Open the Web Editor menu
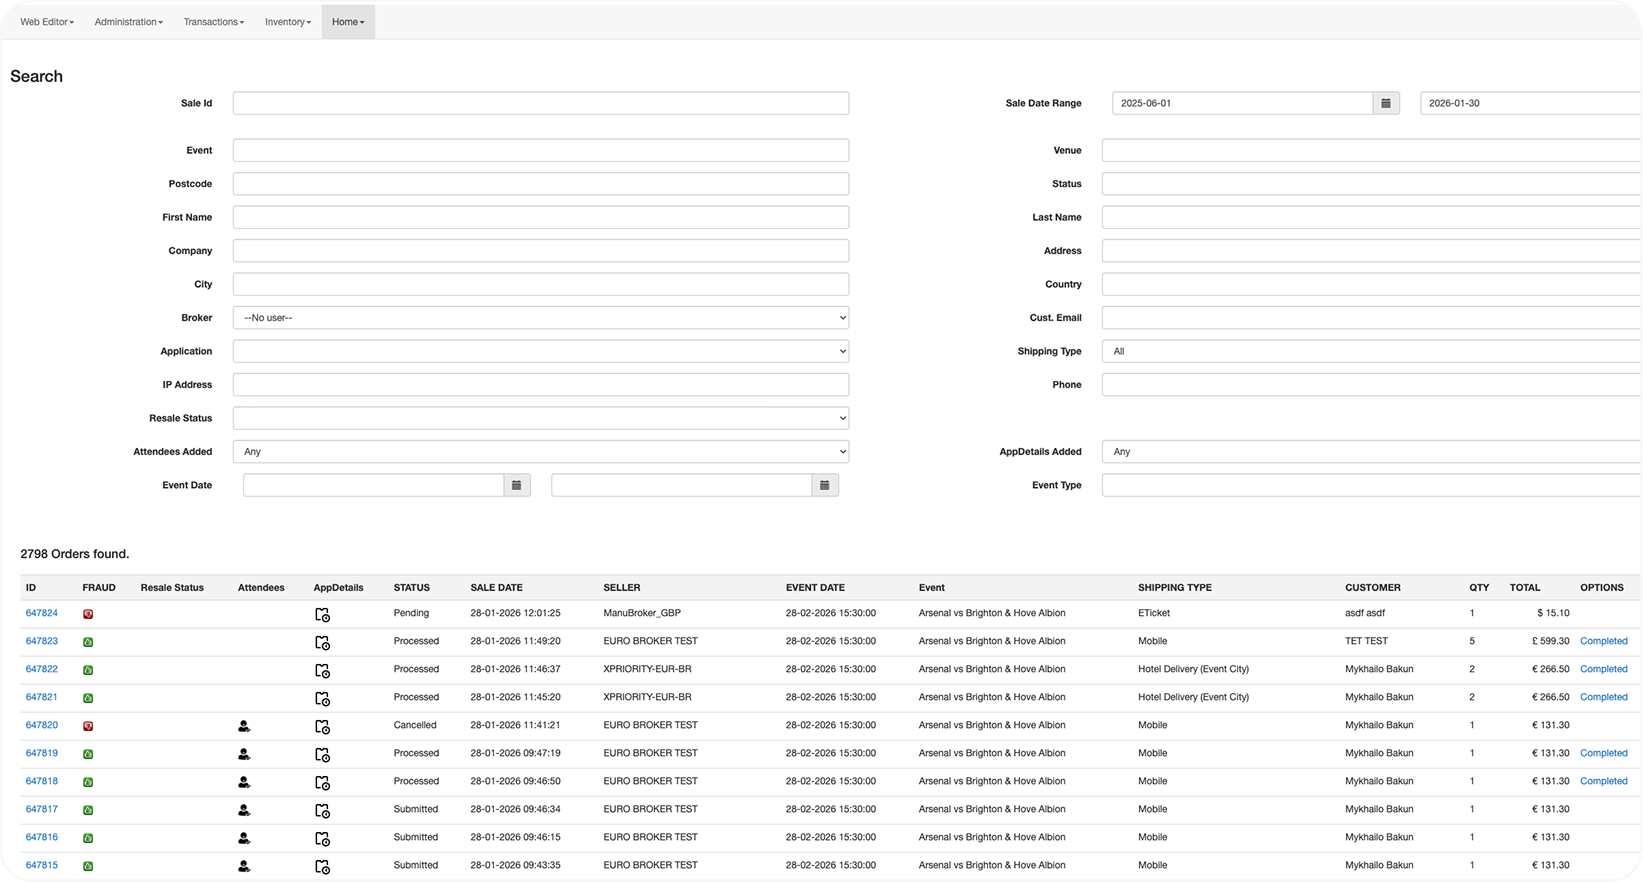The height and width of the screenshot is (882, 1643). point(47,22)
